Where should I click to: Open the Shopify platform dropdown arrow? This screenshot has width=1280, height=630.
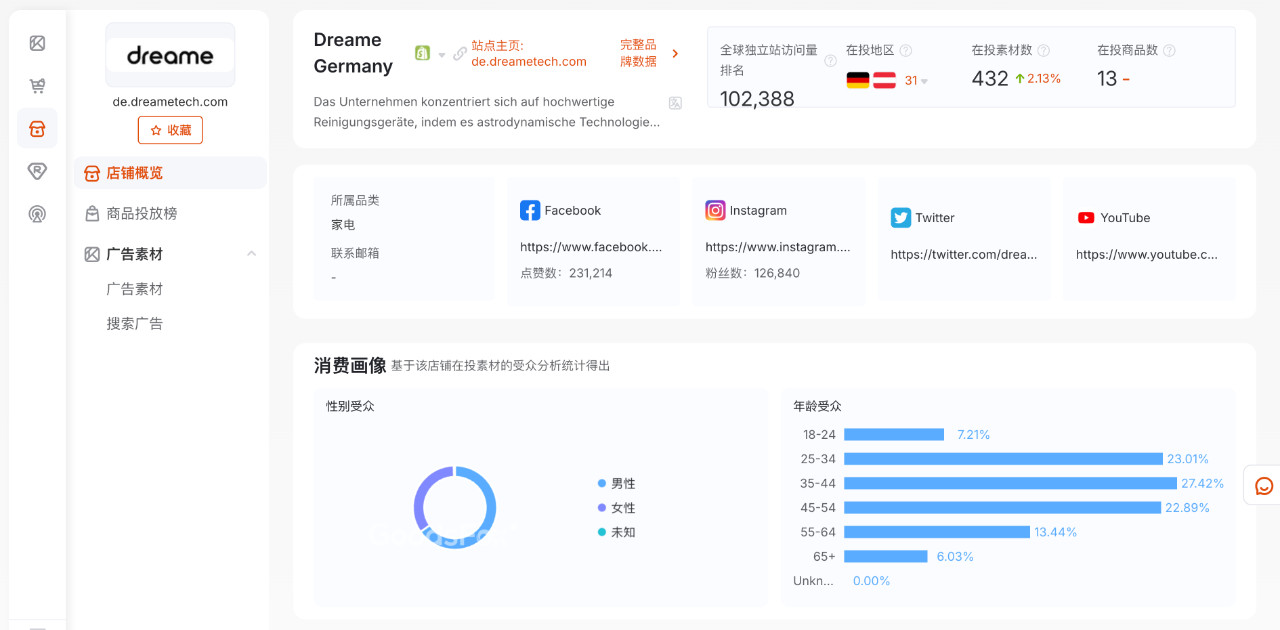(x=442, y=55)
